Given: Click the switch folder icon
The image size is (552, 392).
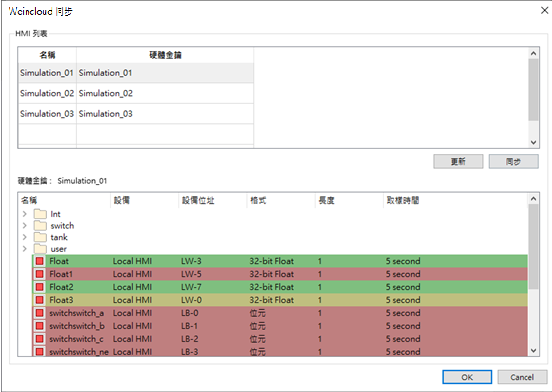Looking at the screenshot, I should point(40,226).
